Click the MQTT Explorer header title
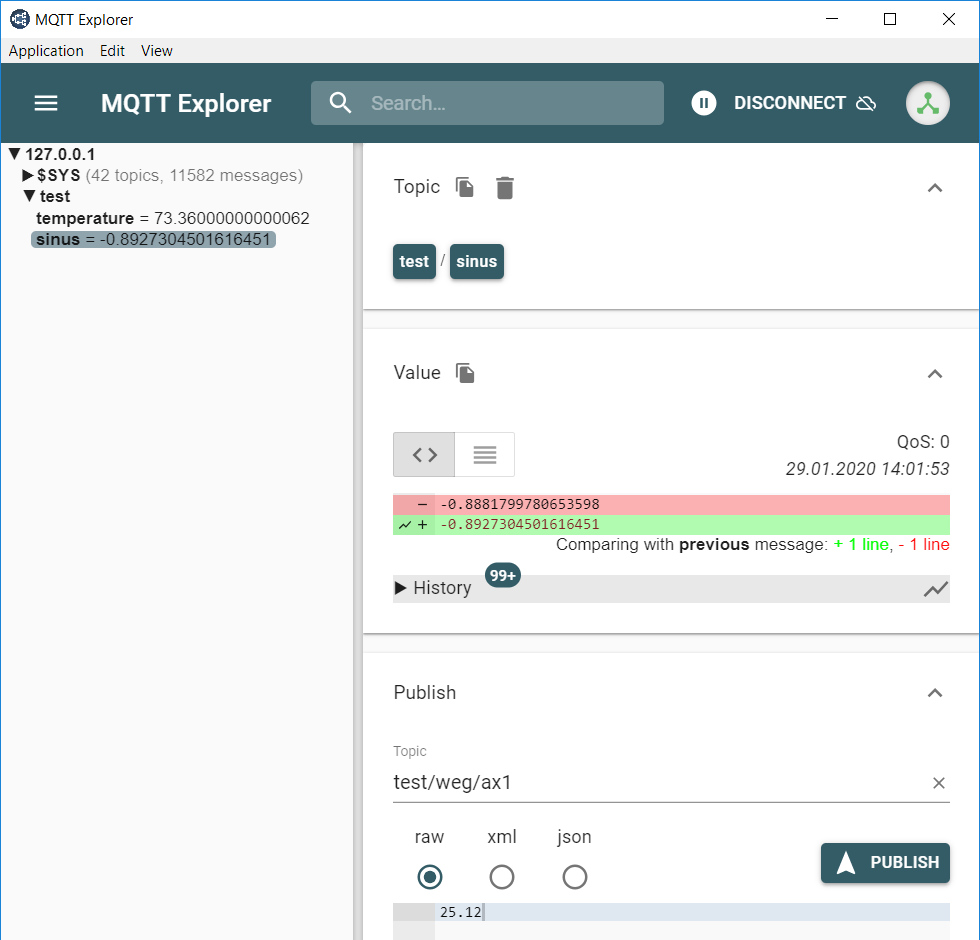Image resolution: width=980 pixels, height=940 pixels. (186, 103)
